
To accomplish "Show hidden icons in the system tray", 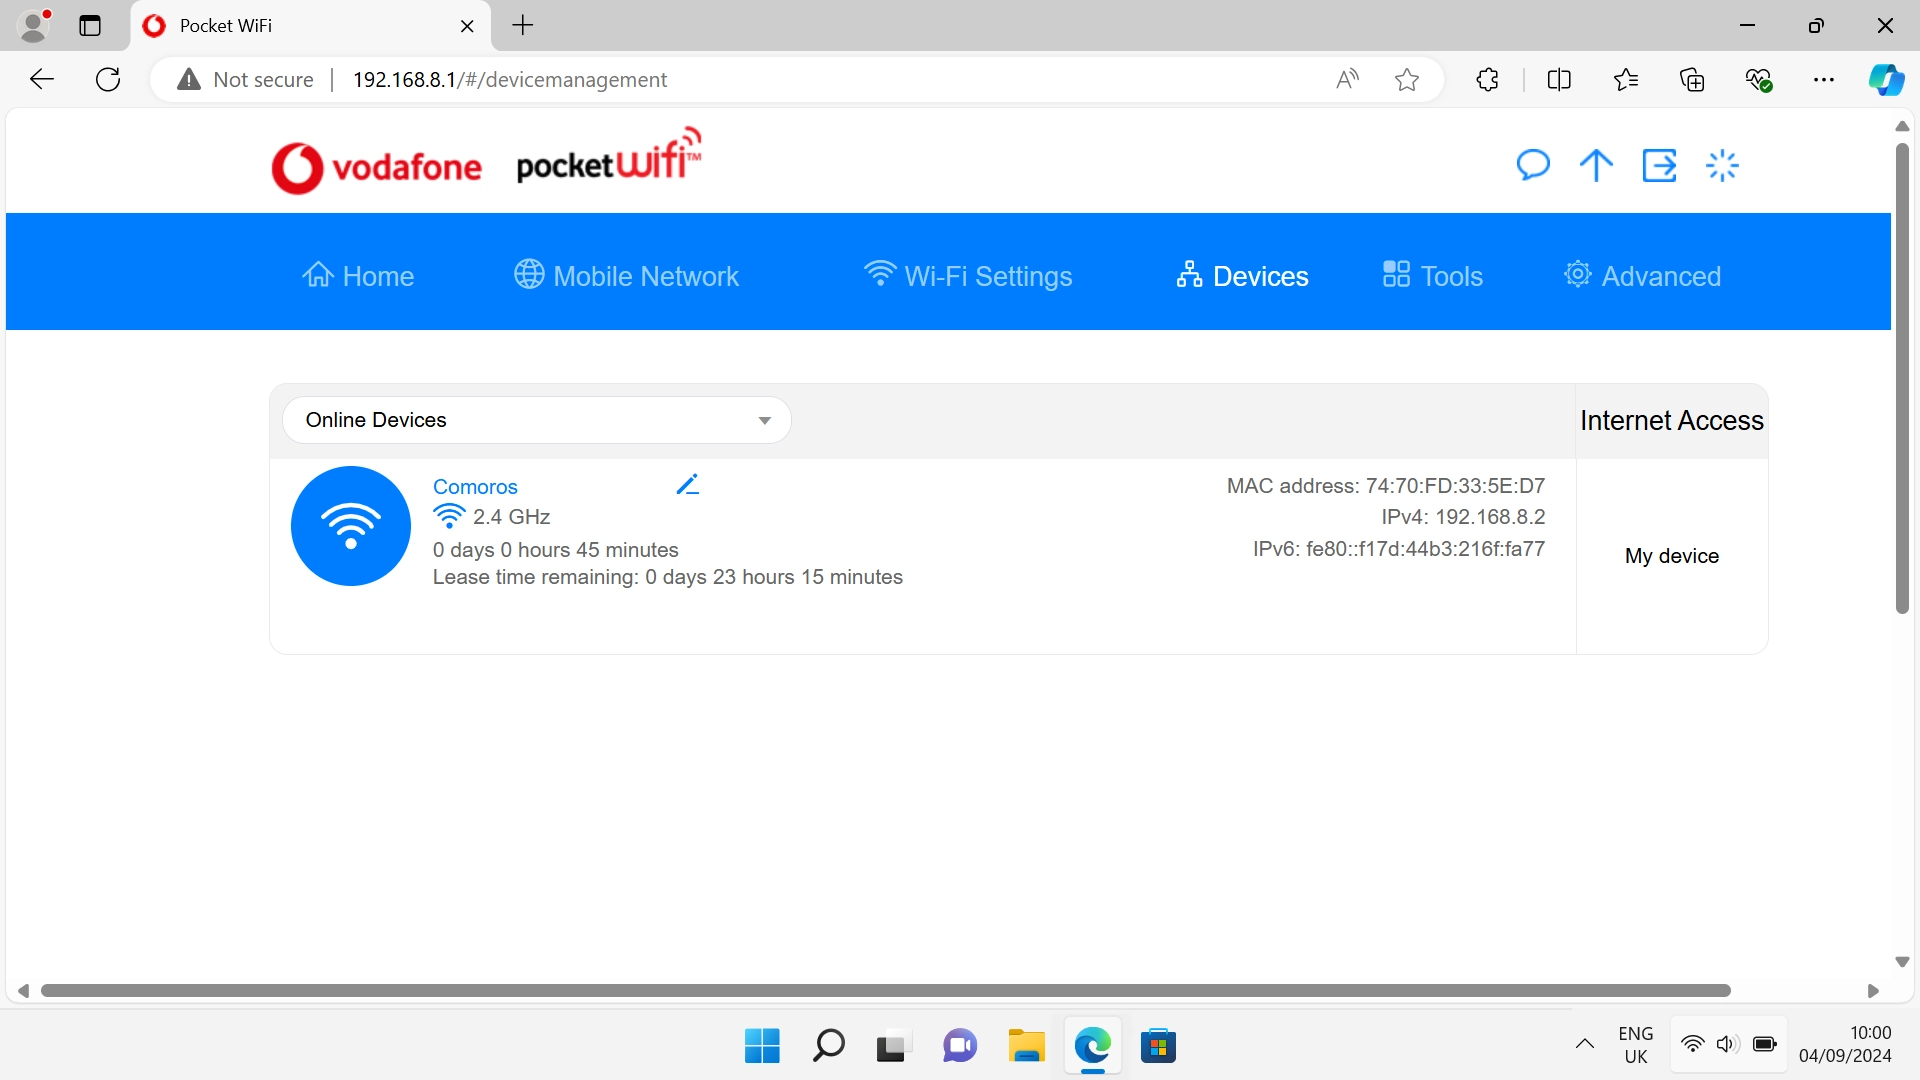I will coord(1585,1044).
